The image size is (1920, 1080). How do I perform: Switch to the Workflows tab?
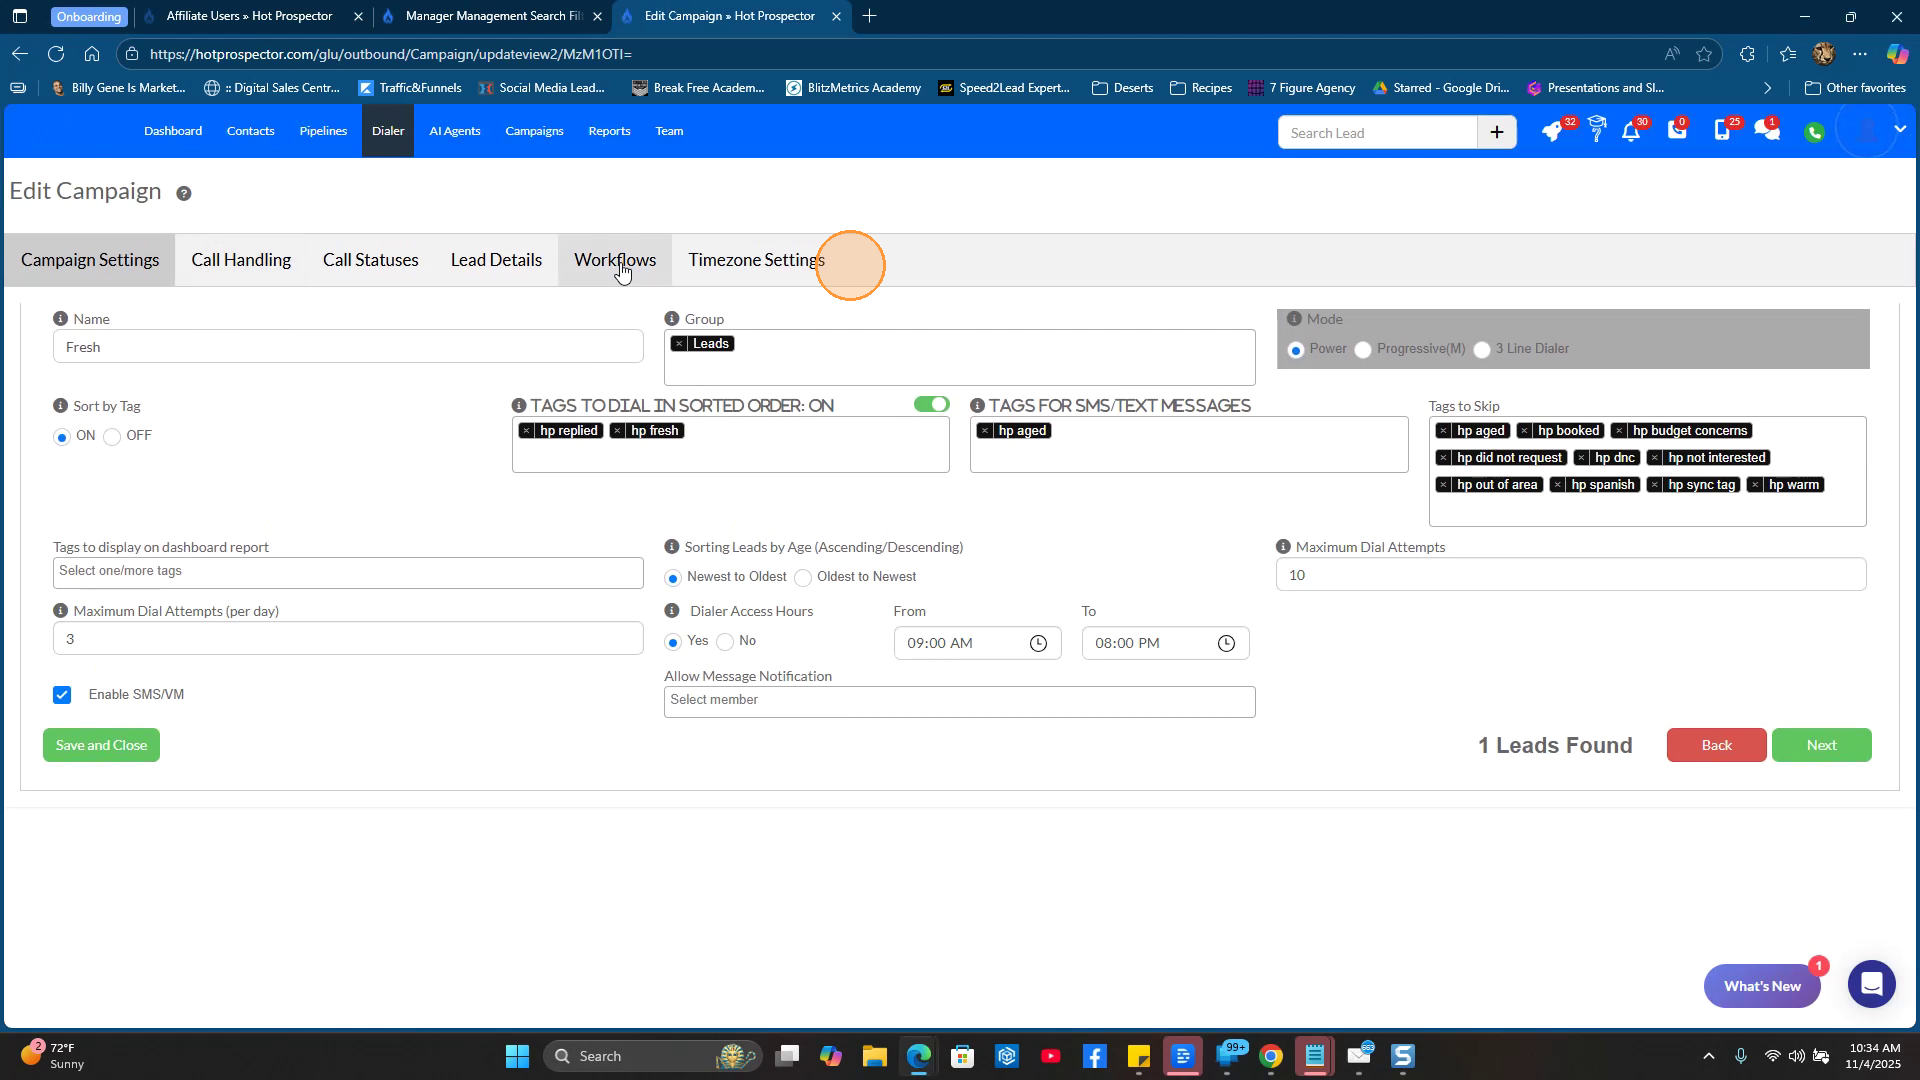coord(614,260)
